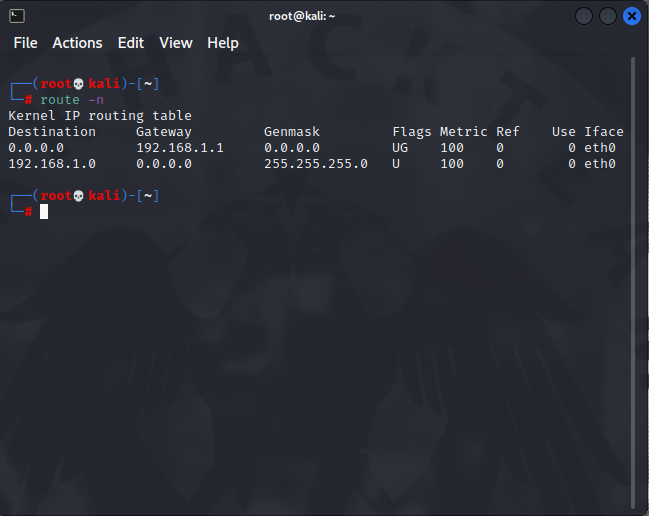Click the genmask 255.255.255.0
Image resolution: width=649 pixels, height=516 pixels.
point(316,164)
